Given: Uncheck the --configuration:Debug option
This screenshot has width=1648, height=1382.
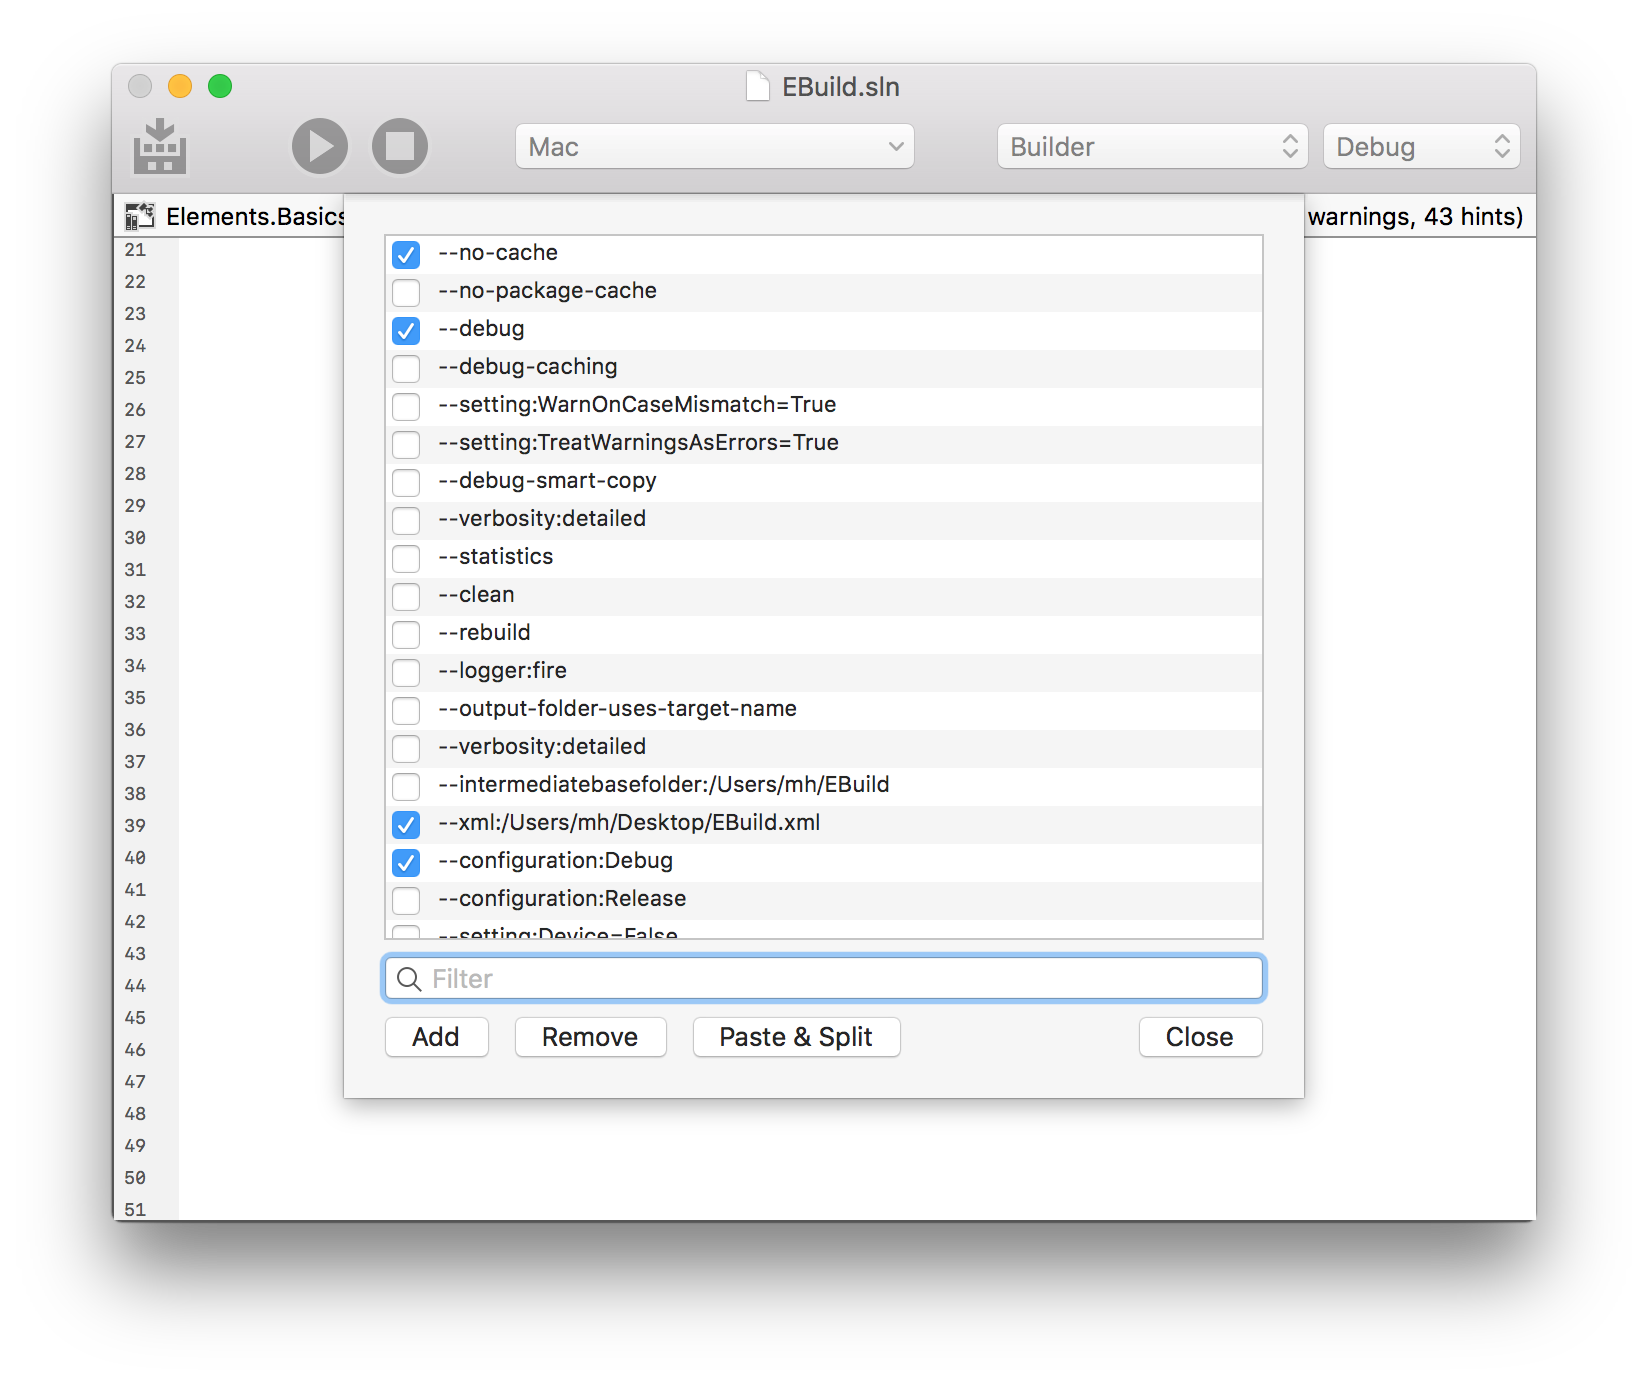Looking at the screenshot, I should click(x=406, y=862).
